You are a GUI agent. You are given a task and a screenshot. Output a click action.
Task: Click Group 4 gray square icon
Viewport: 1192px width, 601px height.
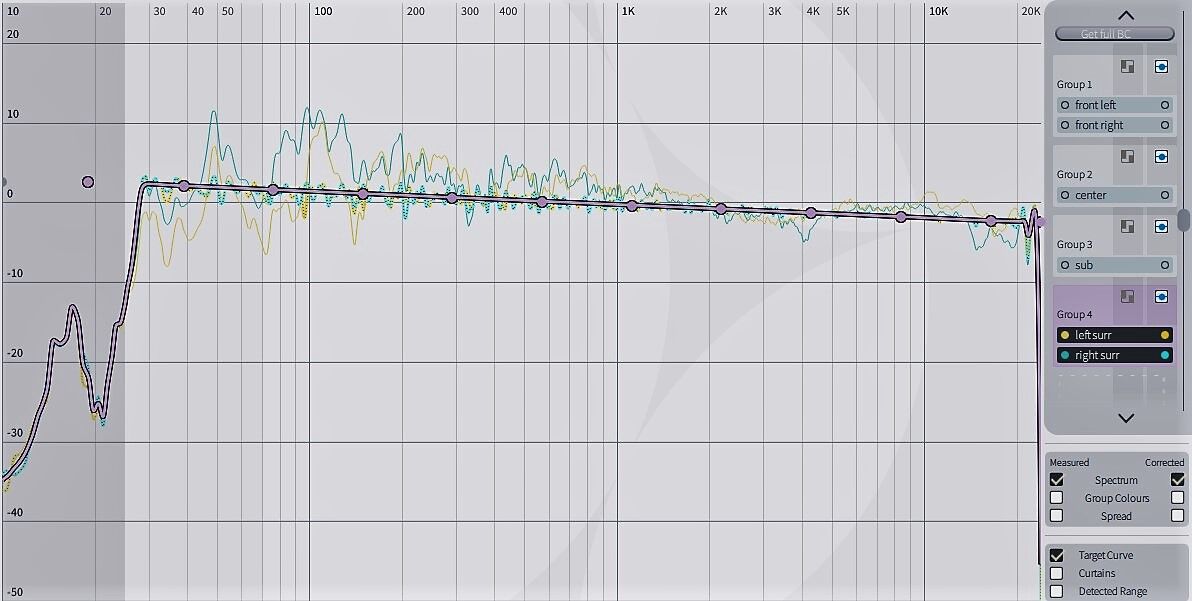1127,296
